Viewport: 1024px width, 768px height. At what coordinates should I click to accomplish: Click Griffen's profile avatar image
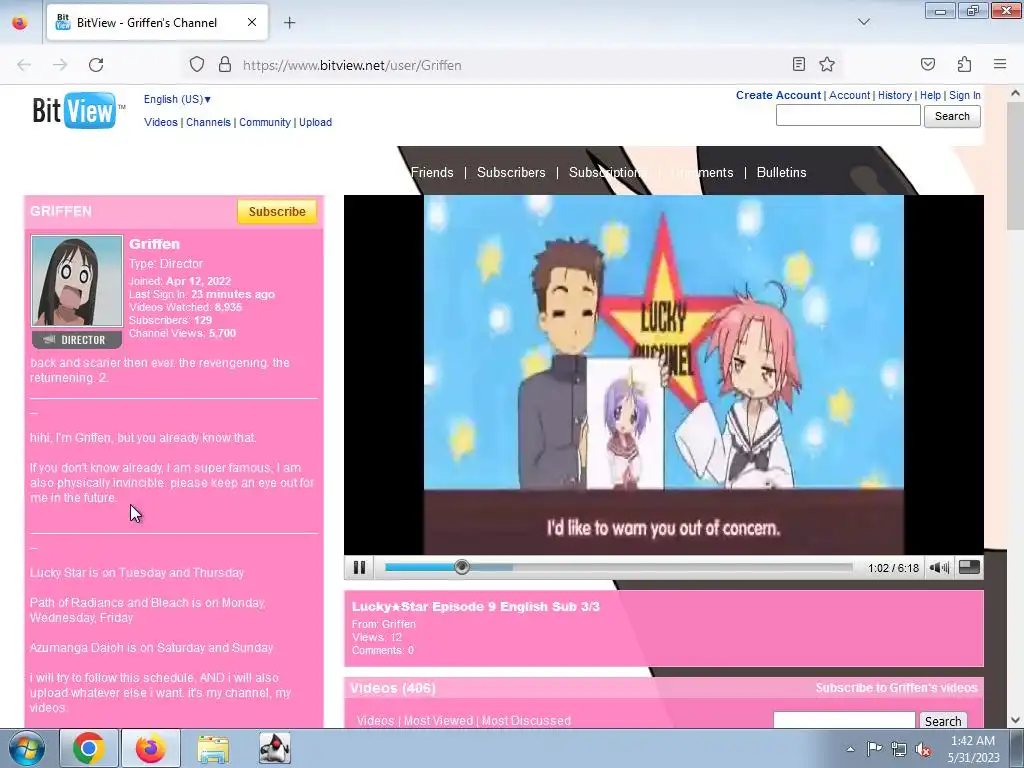(77, 281)
